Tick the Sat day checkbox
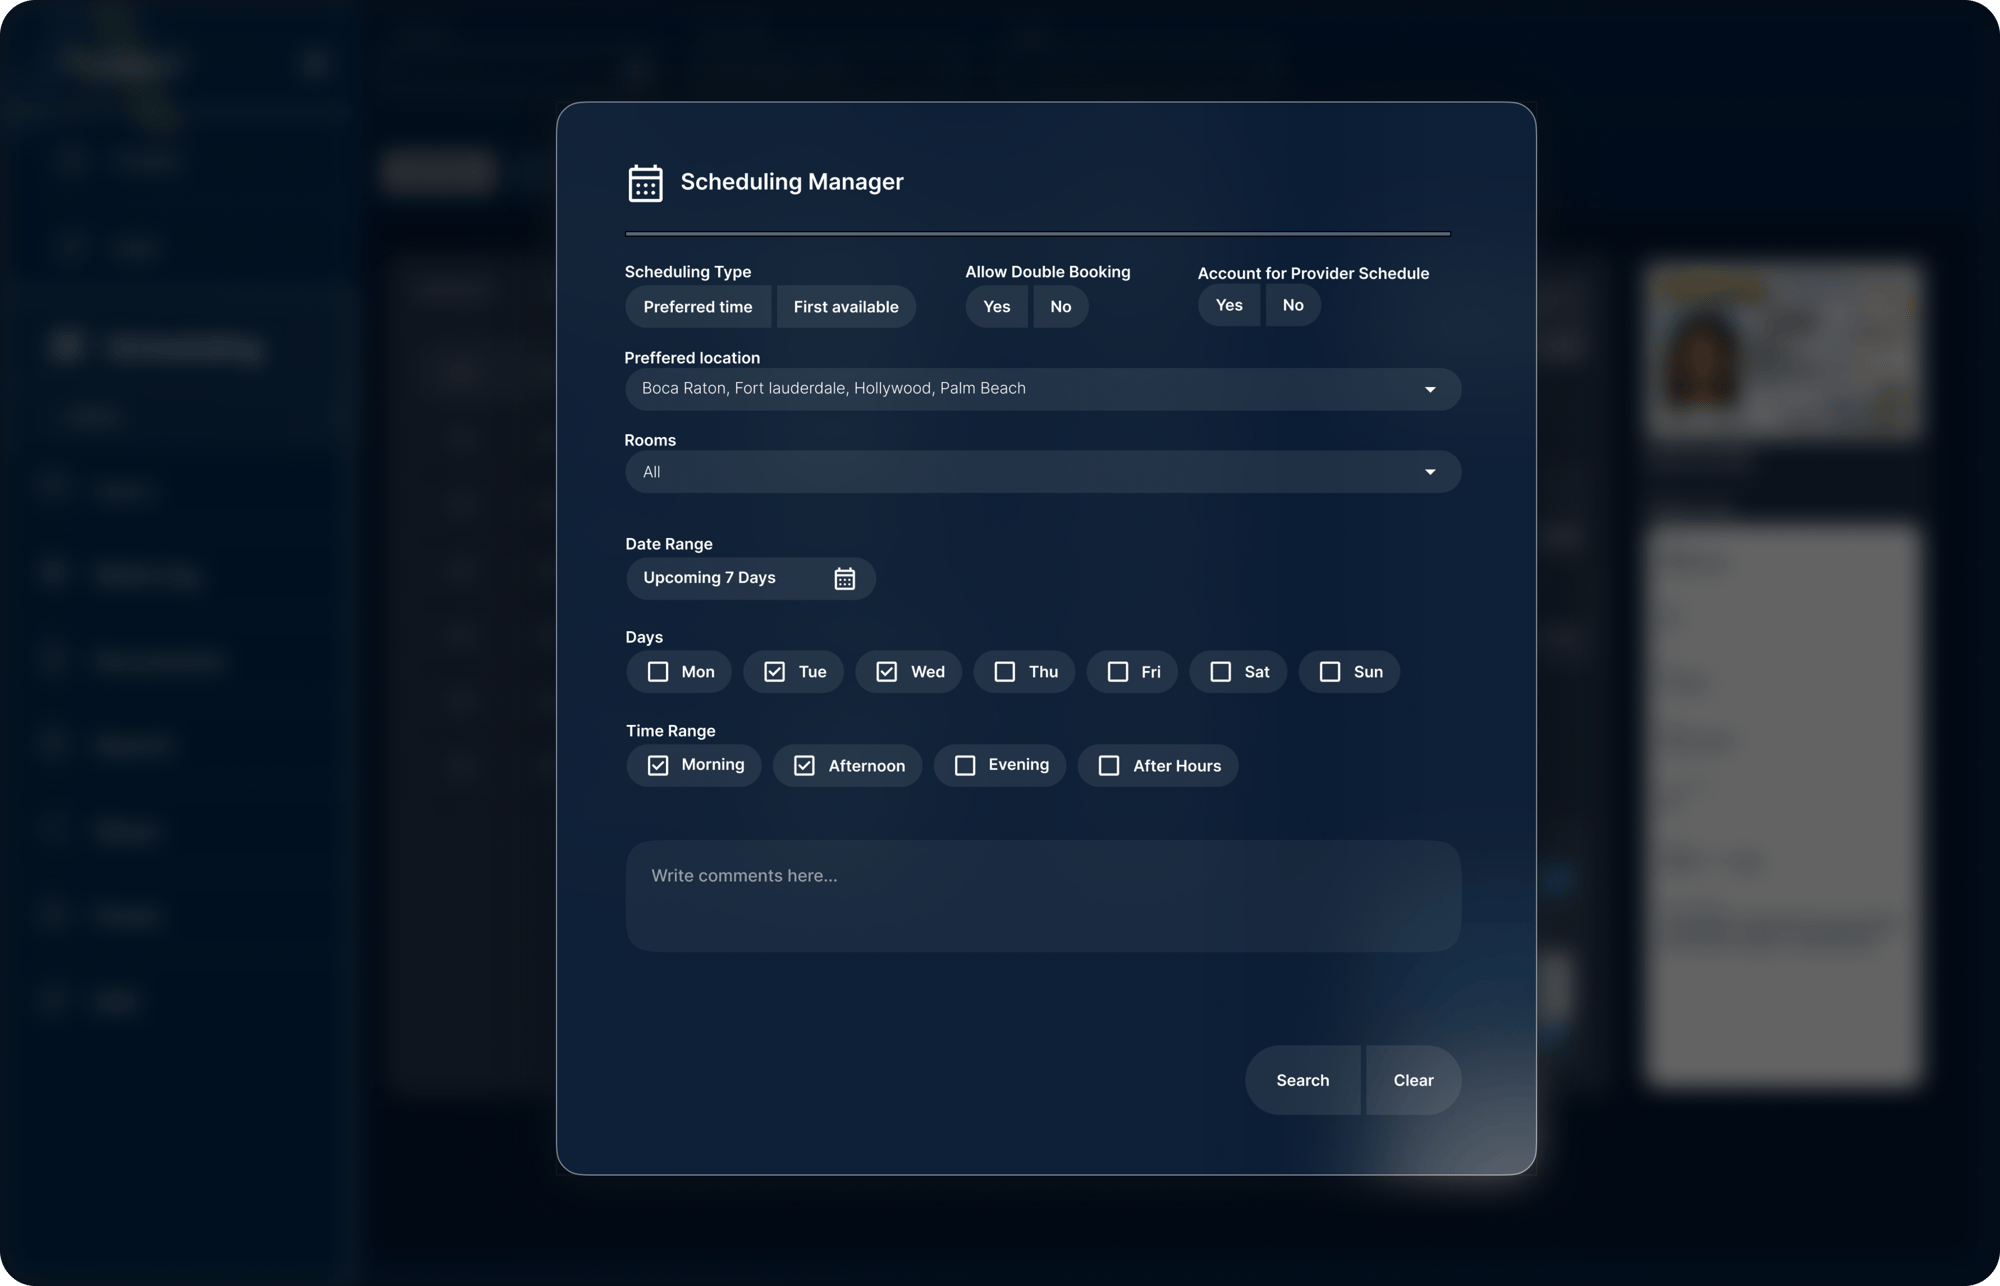 point(1220,672)
